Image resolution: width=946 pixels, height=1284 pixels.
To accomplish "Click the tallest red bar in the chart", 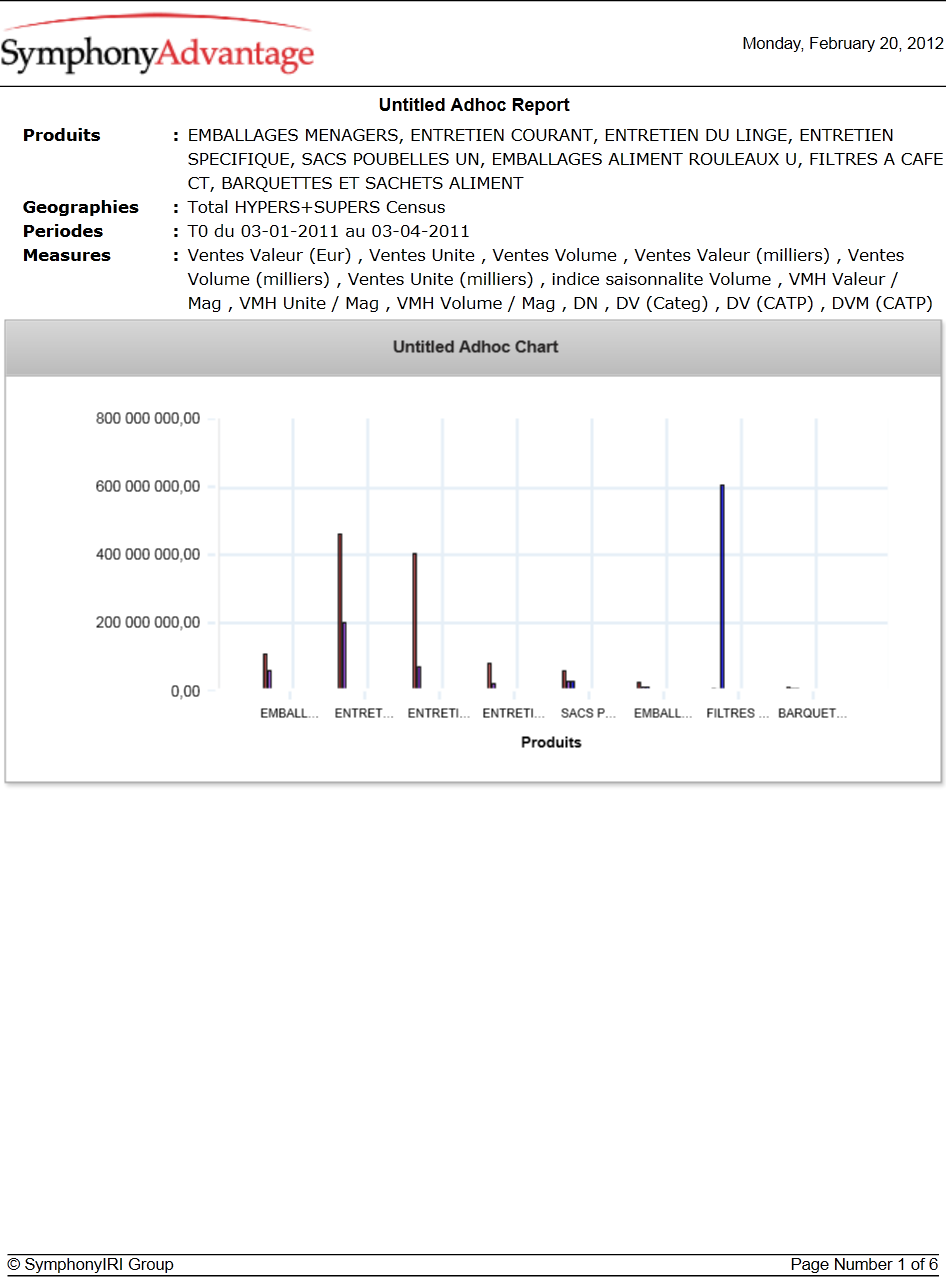I will click(x=340, y=611).
